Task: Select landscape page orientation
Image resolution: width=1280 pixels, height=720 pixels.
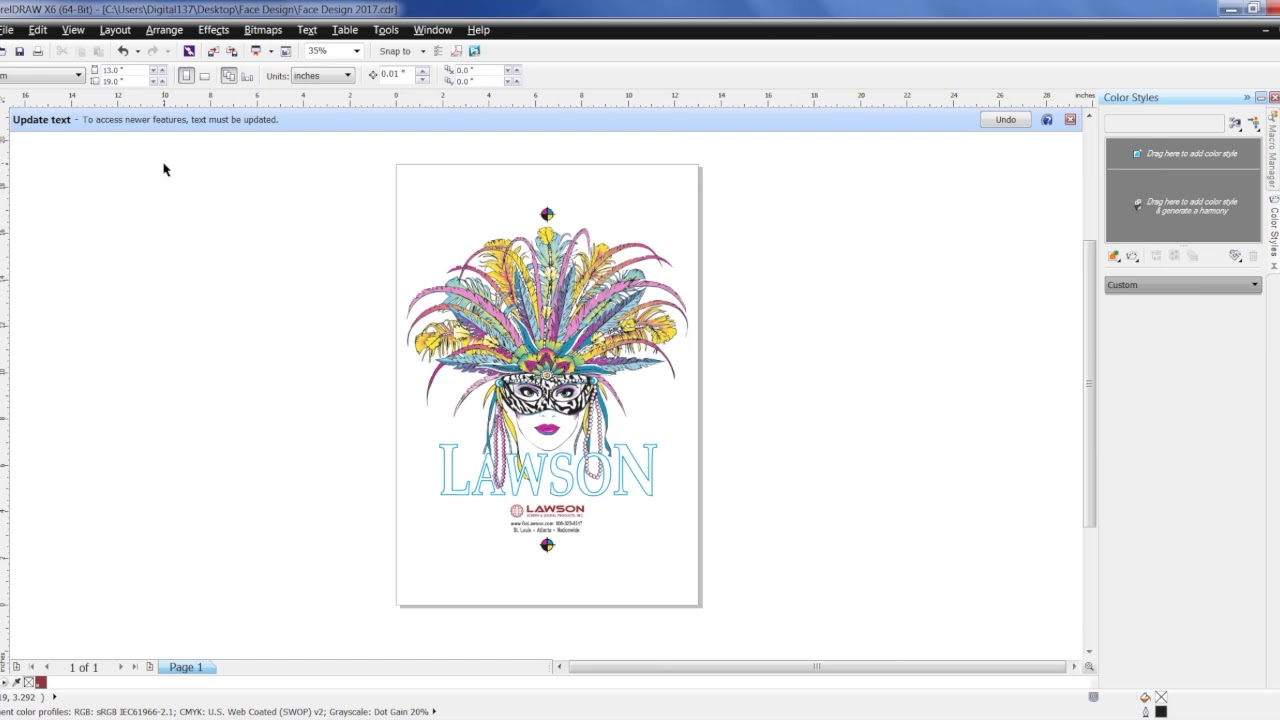Action: (205, 76)
